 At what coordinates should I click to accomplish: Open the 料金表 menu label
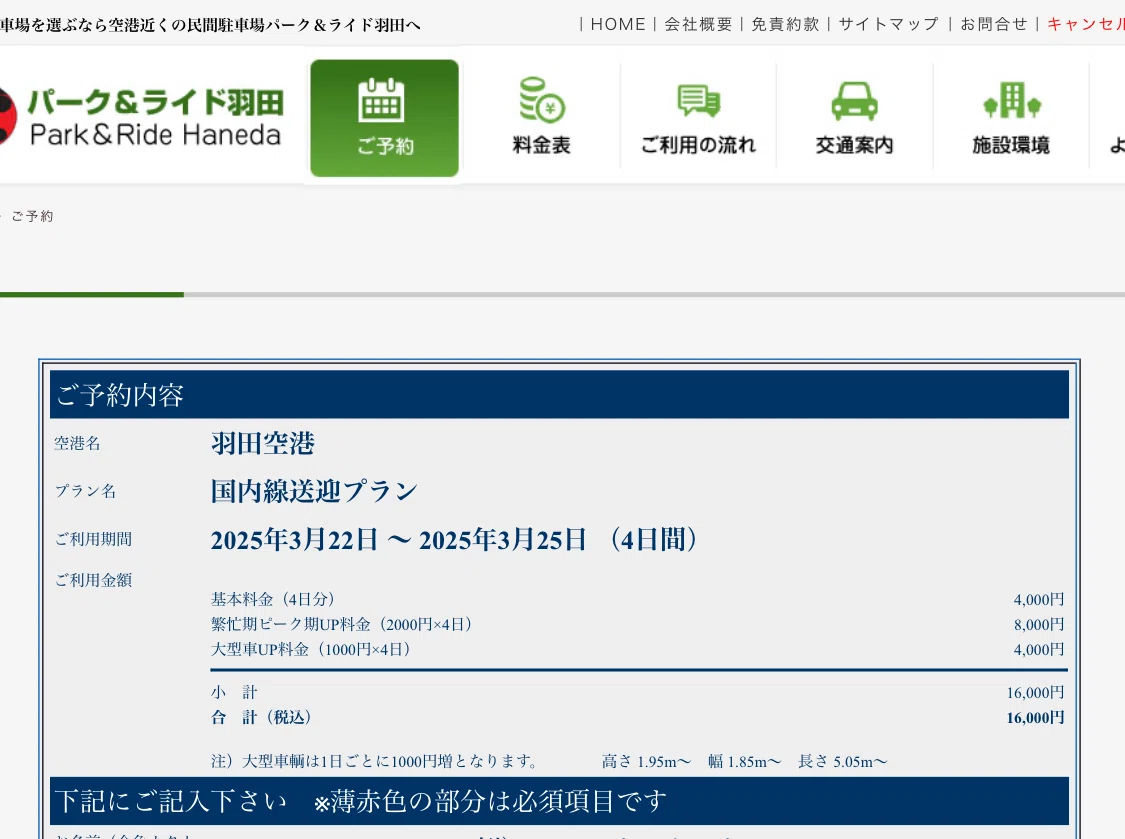pos(541,145)
